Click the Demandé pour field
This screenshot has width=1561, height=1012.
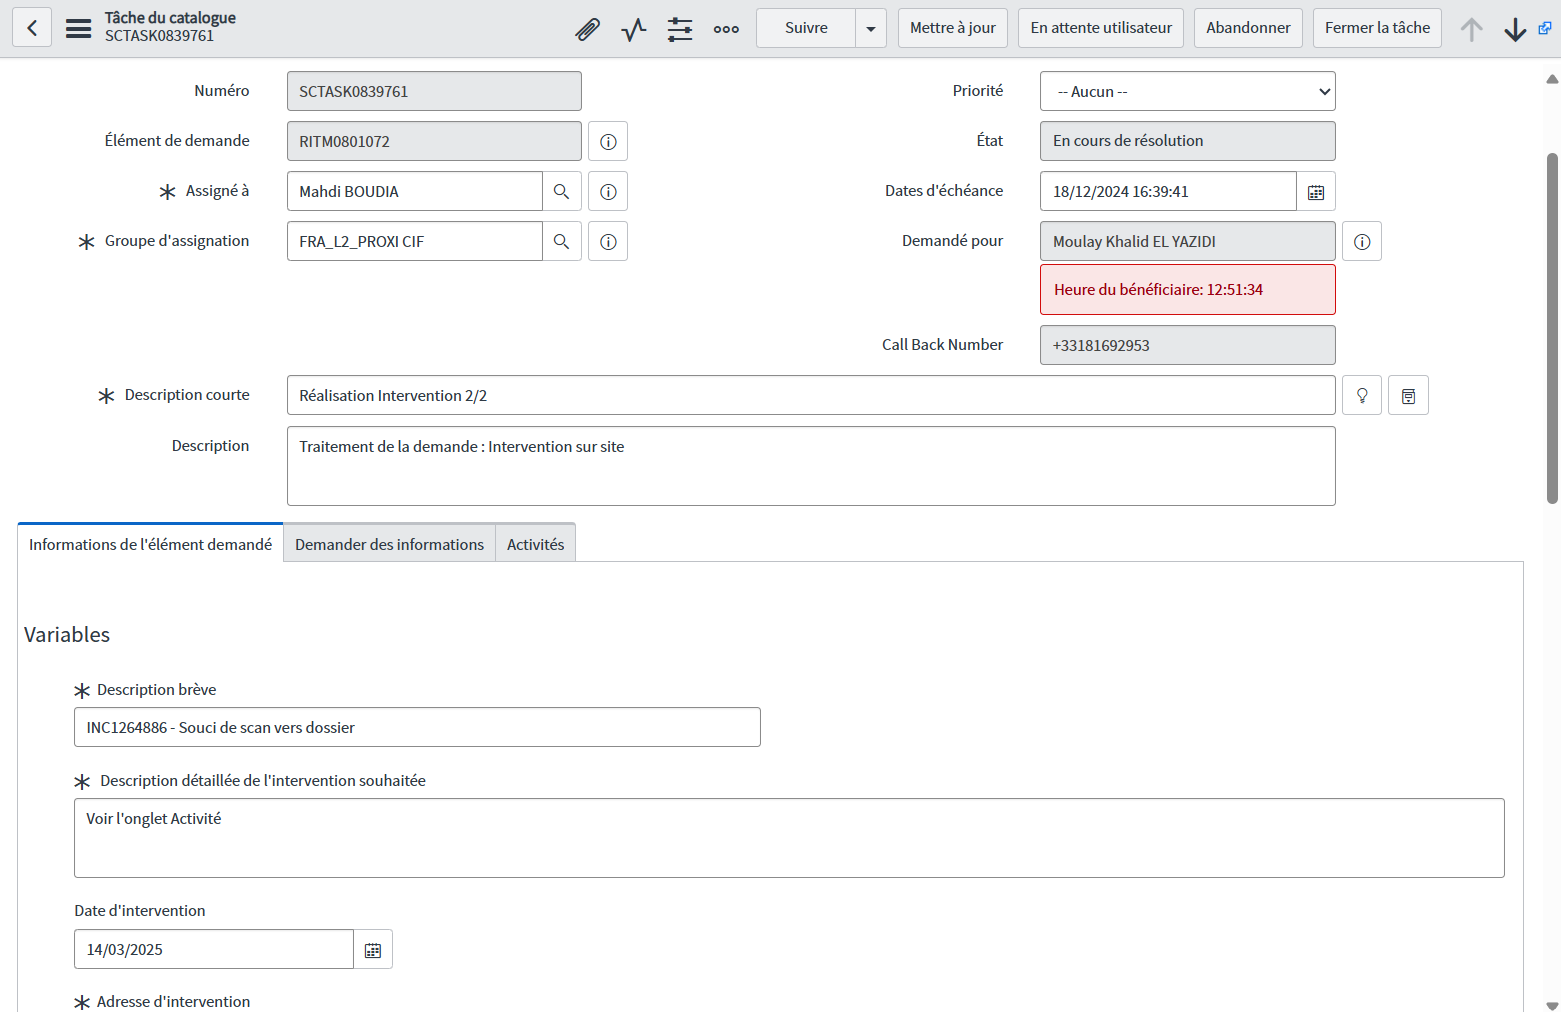[1188, 241]
